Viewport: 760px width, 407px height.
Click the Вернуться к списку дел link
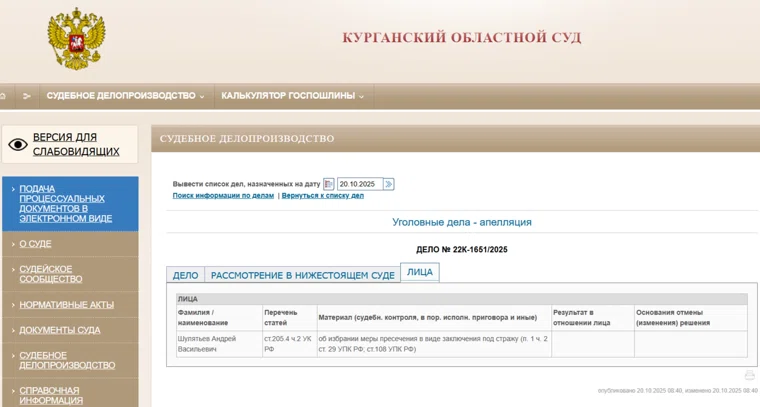[322, 196]
